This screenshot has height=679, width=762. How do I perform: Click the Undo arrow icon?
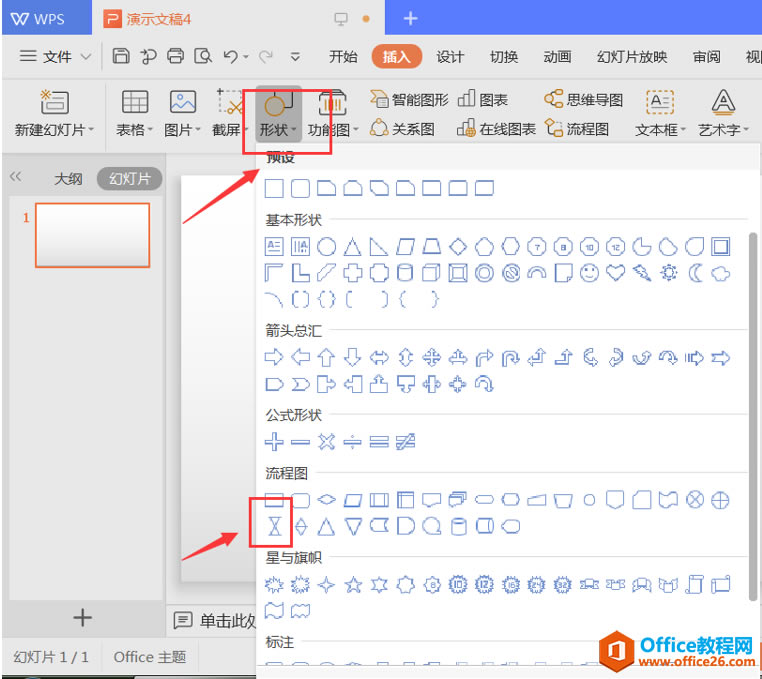pyautogui.click(x=231, y=57)
